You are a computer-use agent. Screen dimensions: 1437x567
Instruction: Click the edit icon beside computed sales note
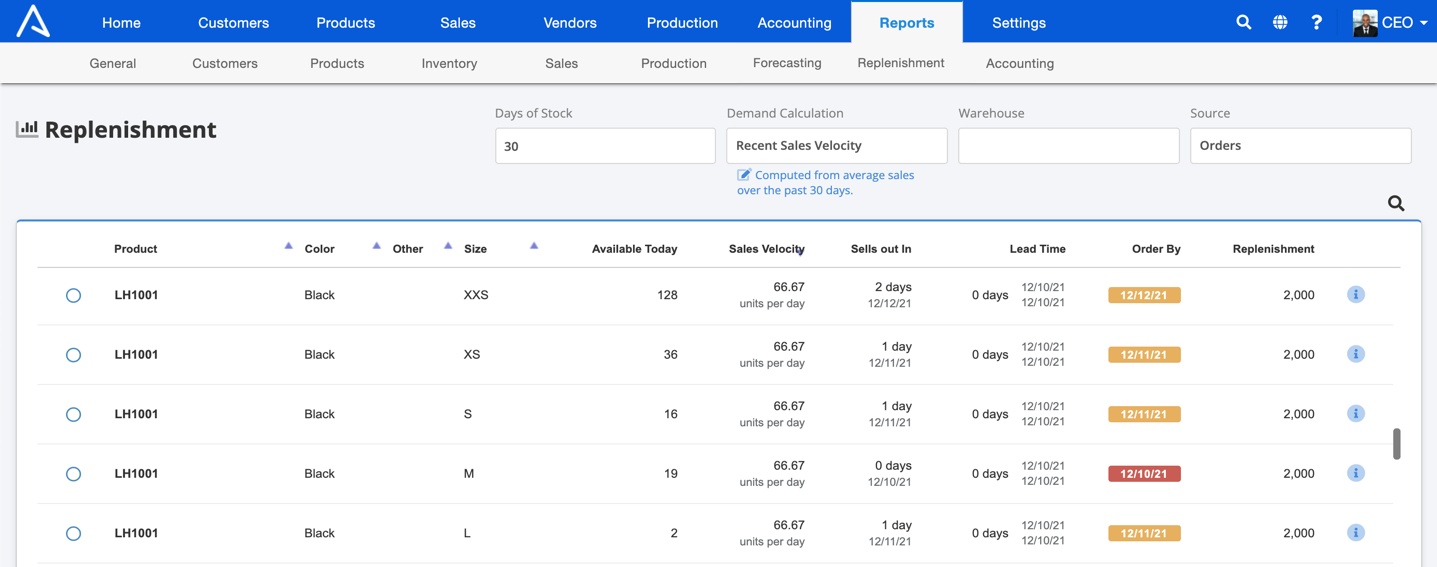coord(744,175)
